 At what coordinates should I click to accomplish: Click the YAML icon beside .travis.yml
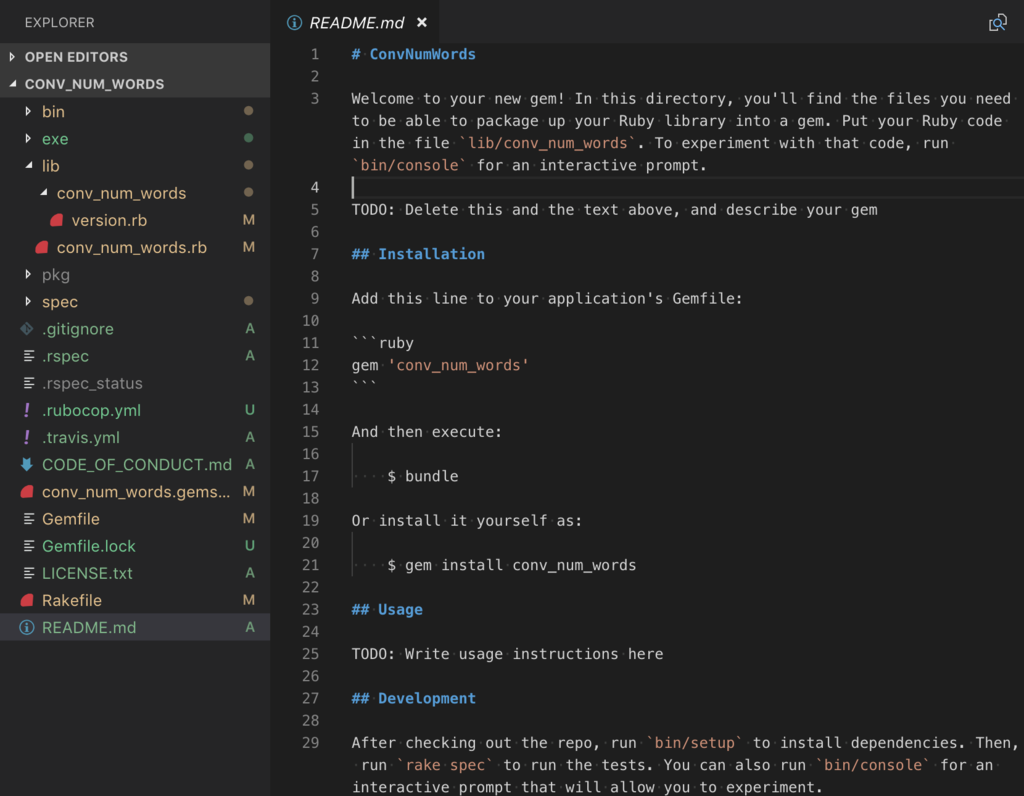click(x=27, y=438)
